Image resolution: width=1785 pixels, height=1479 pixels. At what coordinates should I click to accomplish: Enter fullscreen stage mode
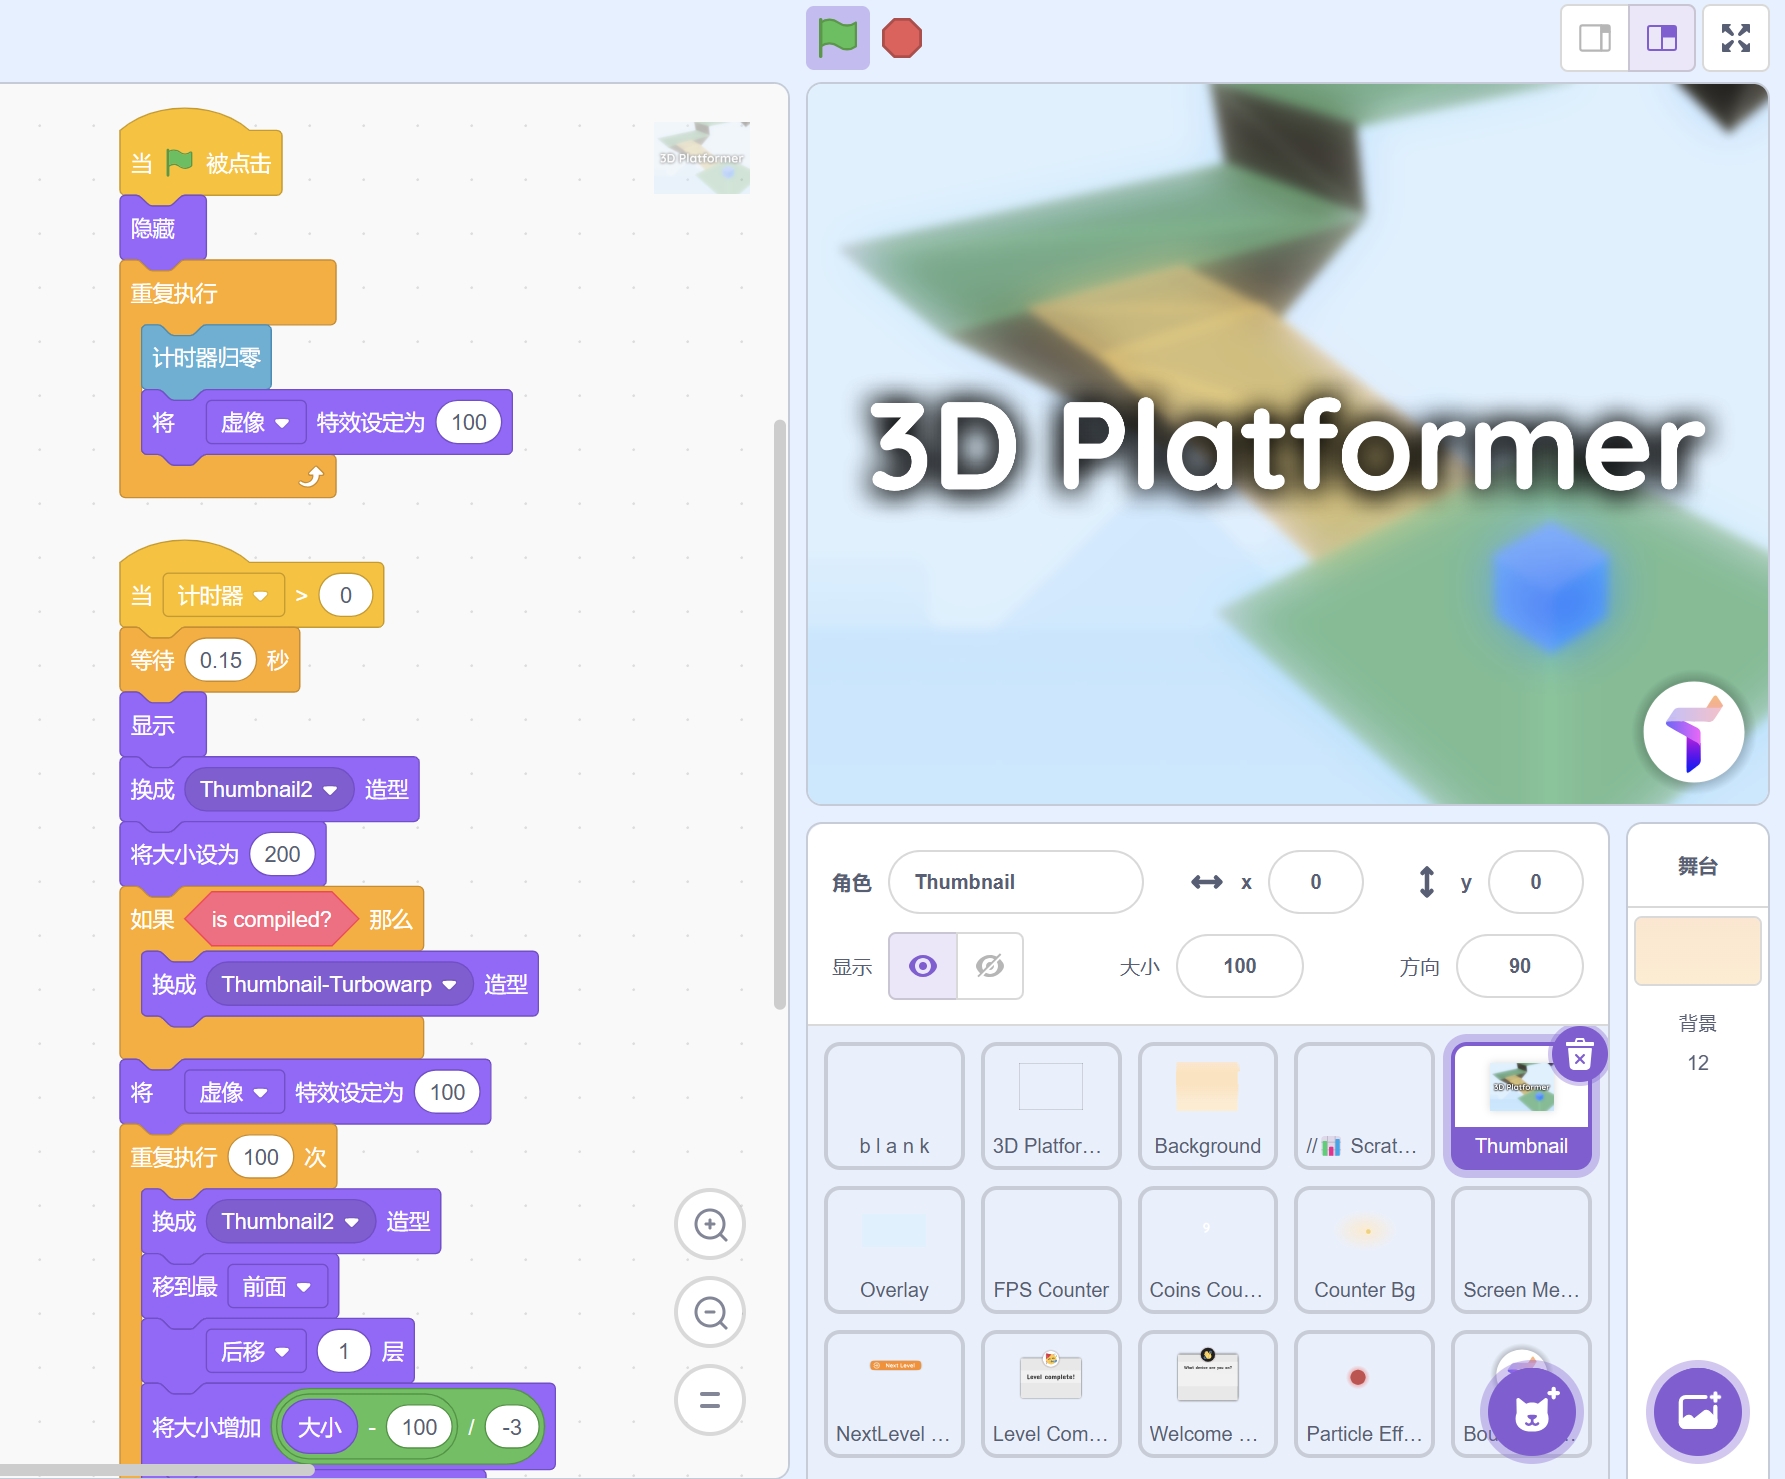[1735, 39]
